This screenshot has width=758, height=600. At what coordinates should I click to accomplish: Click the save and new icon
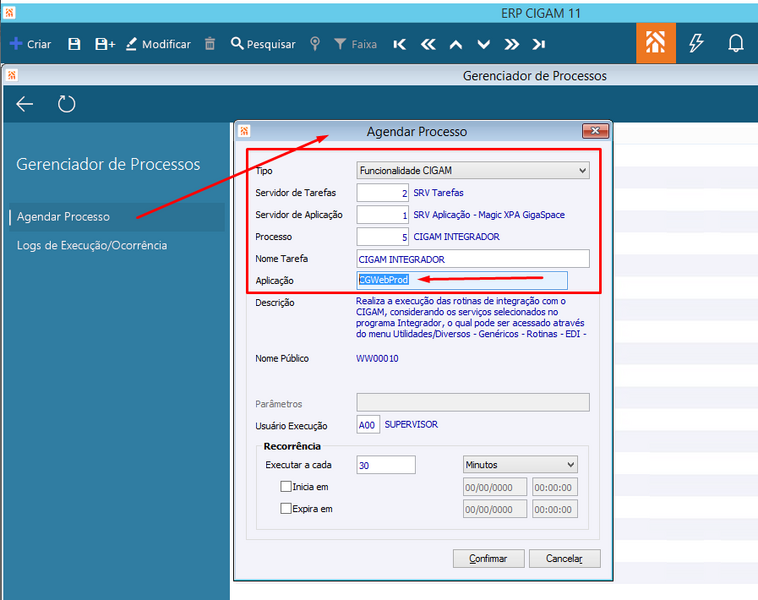coord(105,44)
